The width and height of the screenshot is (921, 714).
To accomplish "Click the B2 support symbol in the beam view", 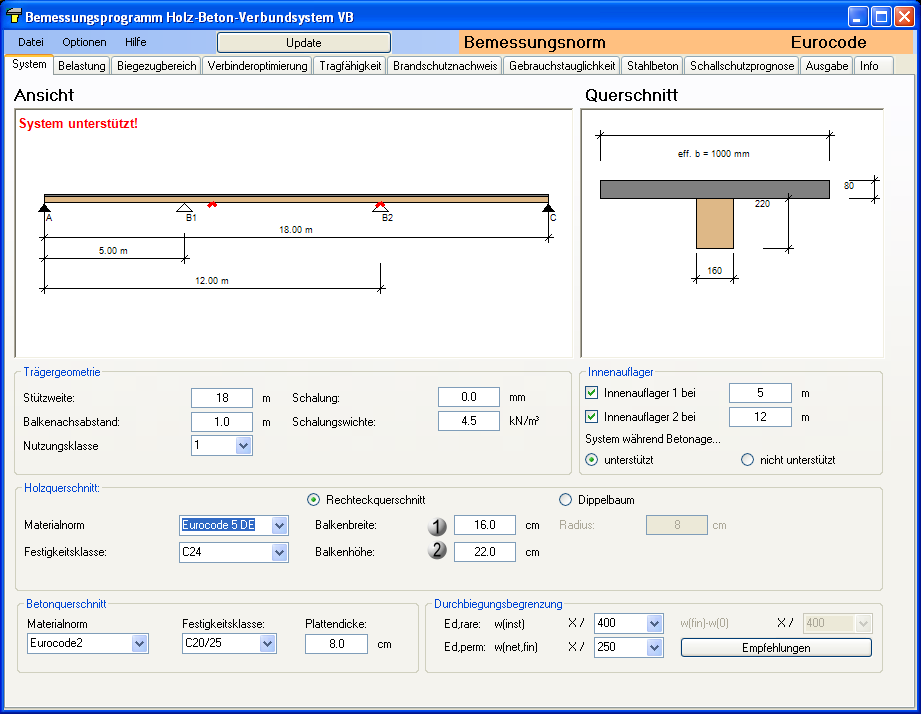I will pos(380,207).
